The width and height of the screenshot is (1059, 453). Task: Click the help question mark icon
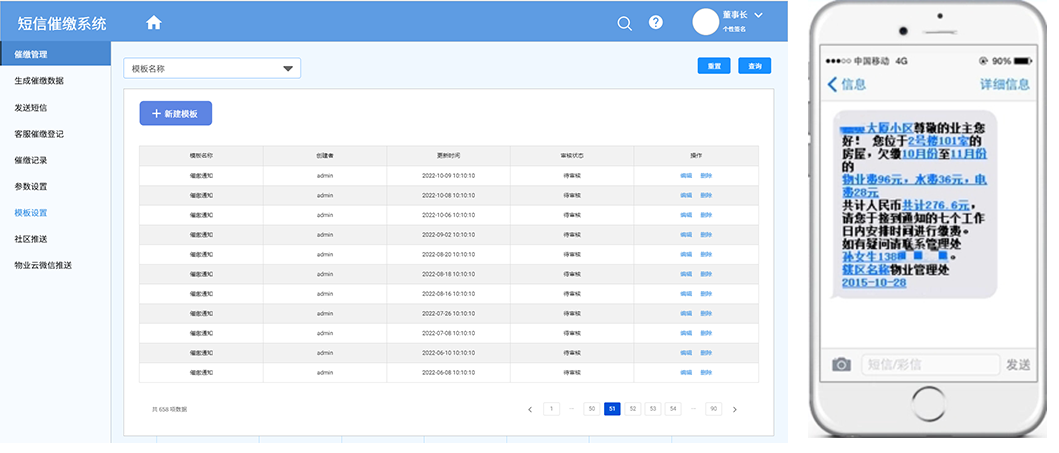click(x=656, y=23)
